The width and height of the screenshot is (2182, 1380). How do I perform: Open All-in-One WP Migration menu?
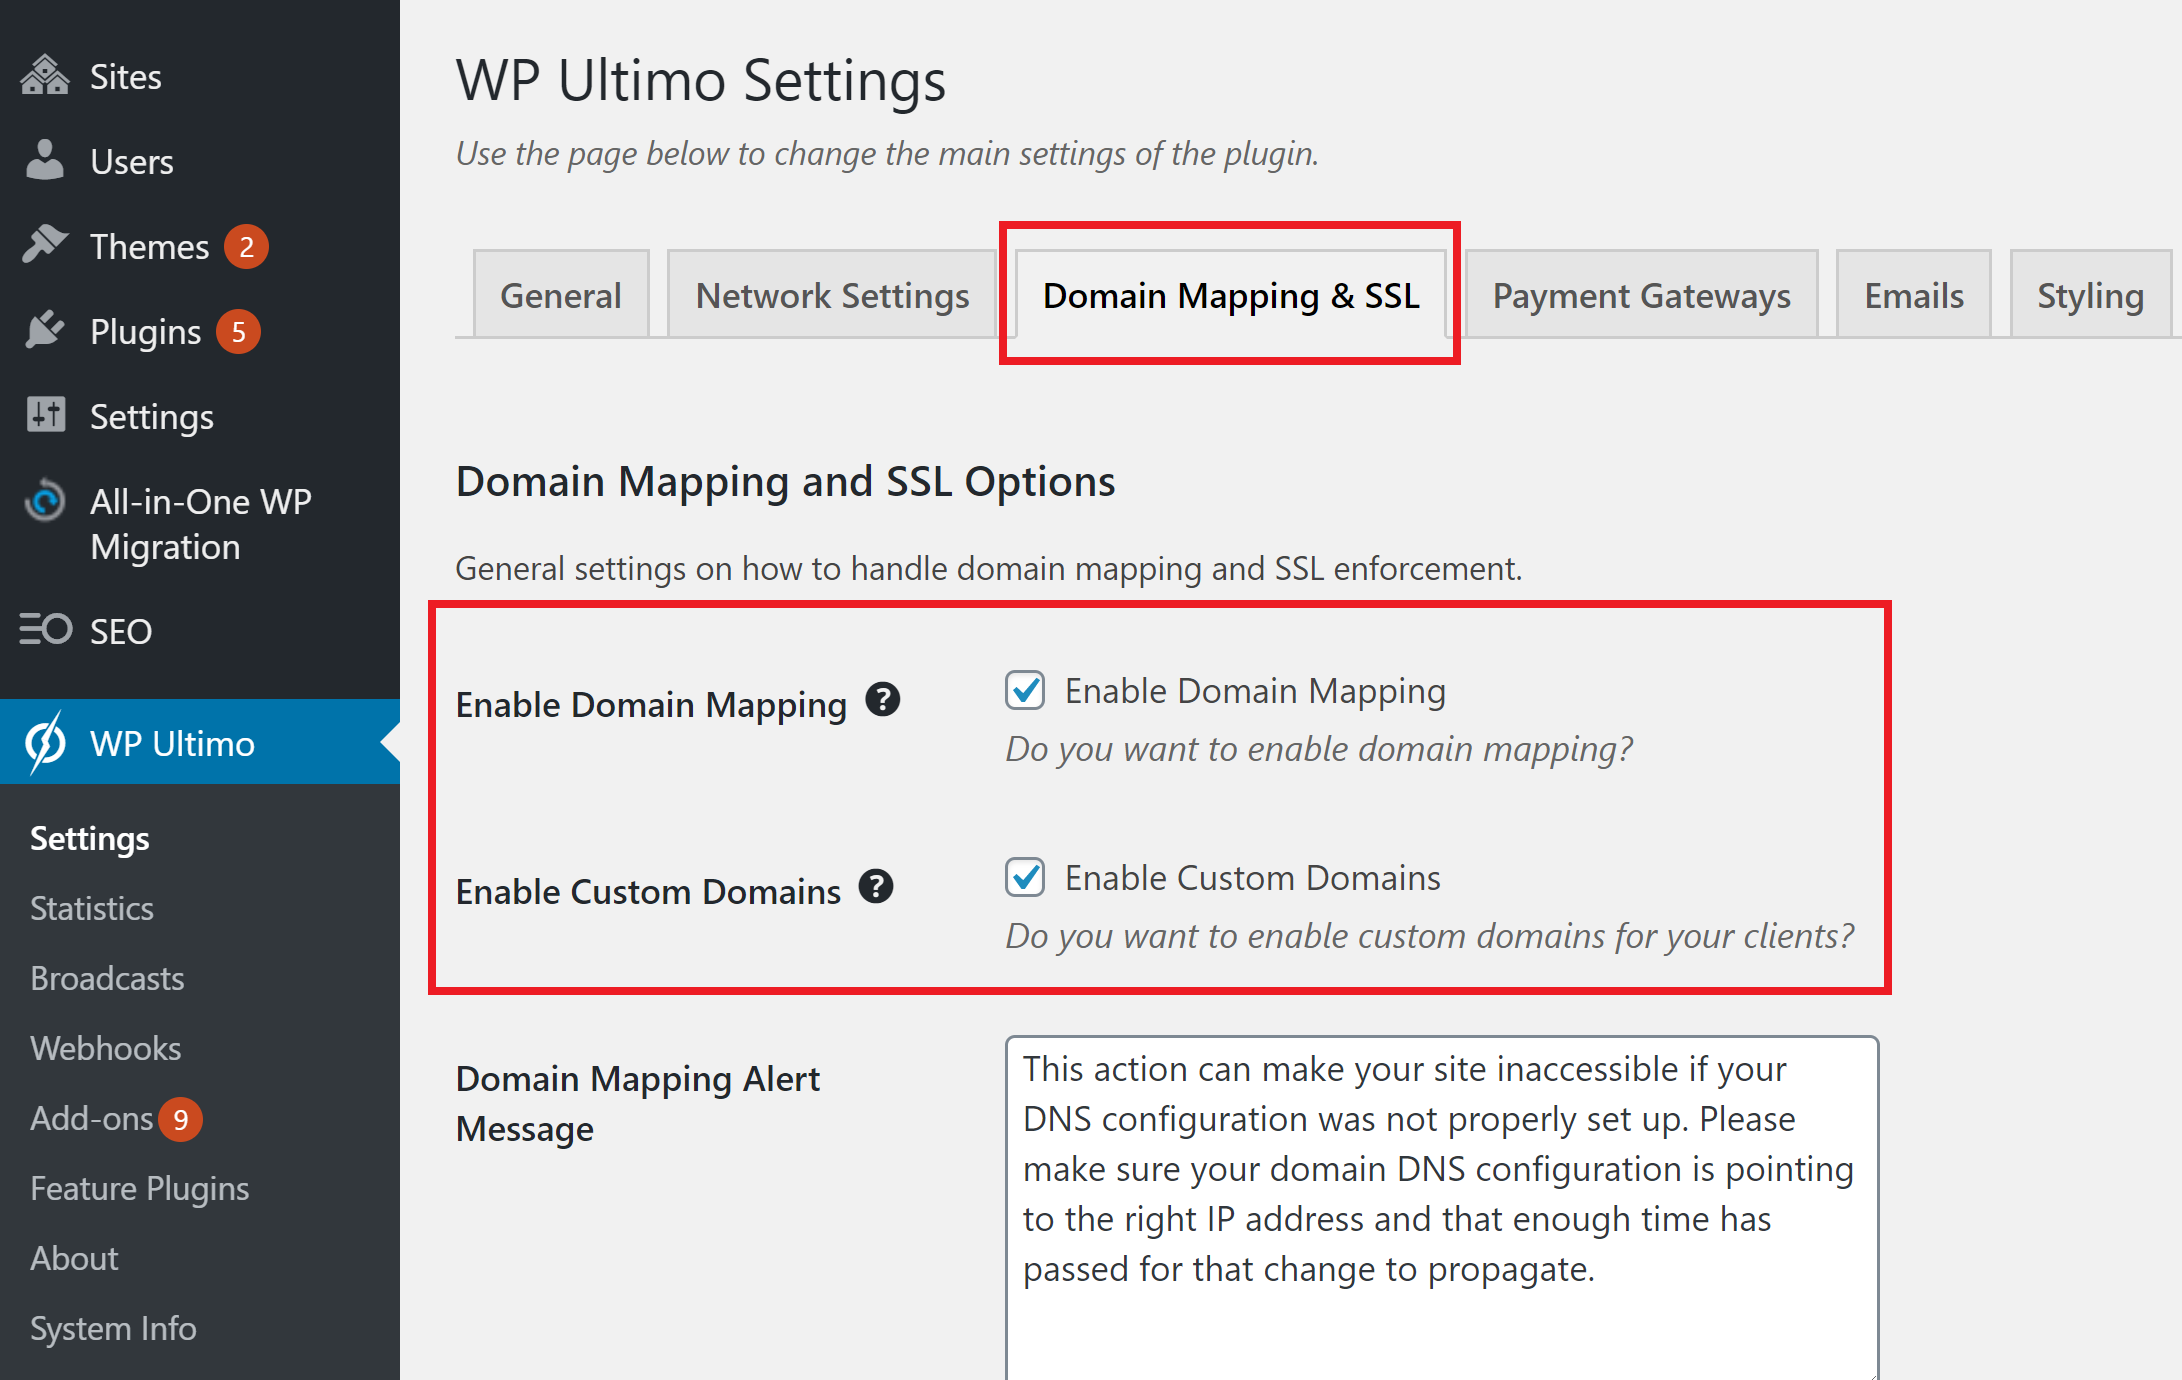click(200, 524)
